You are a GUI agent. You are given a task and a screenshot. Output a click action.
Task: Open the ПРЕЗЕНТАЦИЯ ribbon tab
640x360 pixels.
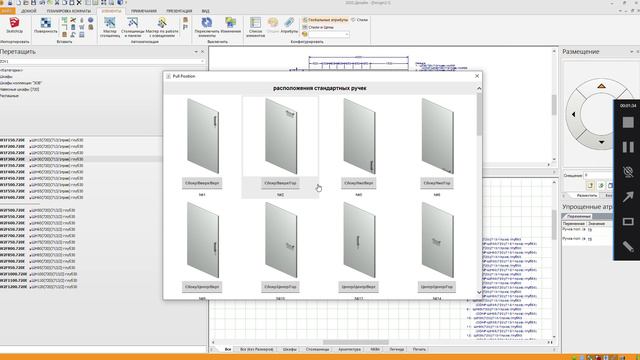179,11
